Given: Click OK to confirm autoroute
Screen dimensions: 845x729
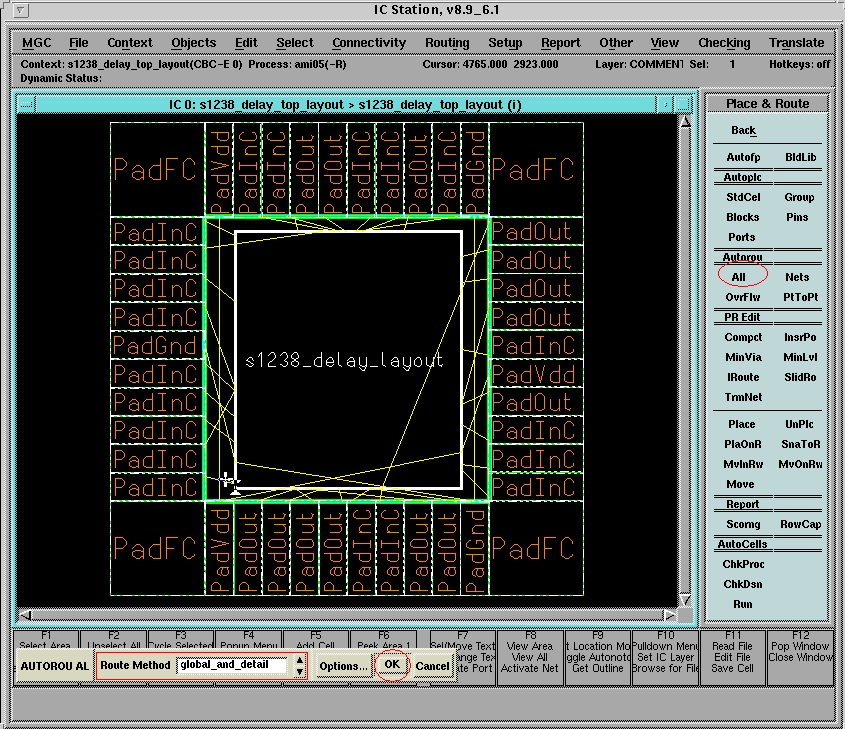Looking at the screenshot, I should point(392,665).
